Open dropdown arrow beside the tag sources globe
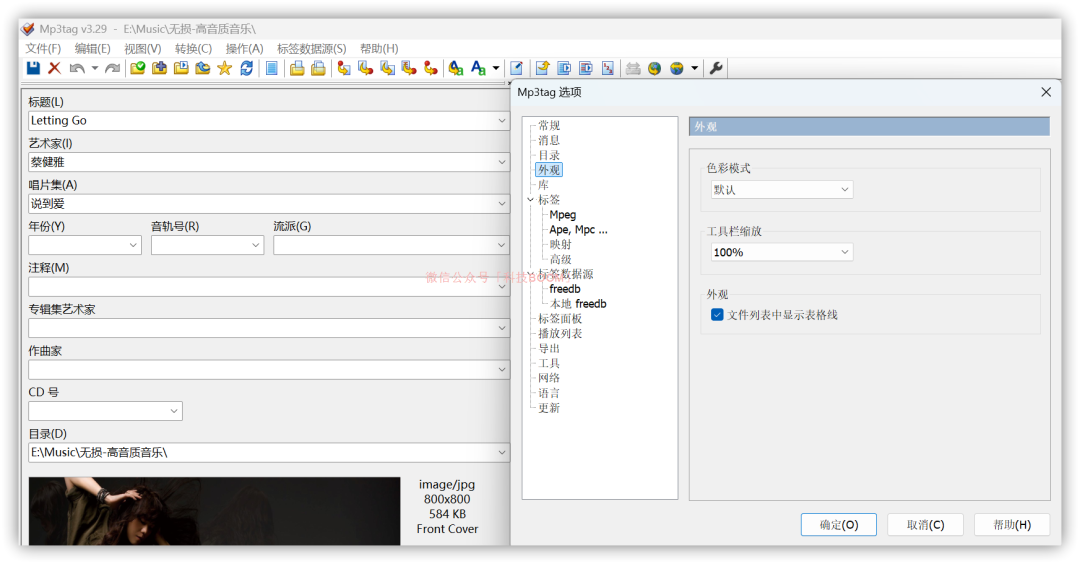Viewport: 1080px width, 564px height. (x=694, y=67)
